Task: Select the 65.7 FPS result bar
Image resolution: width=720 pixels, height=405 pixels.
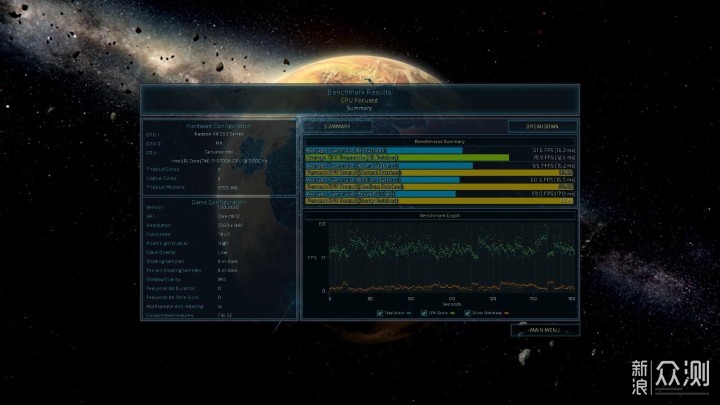Action: coord(388,165)
